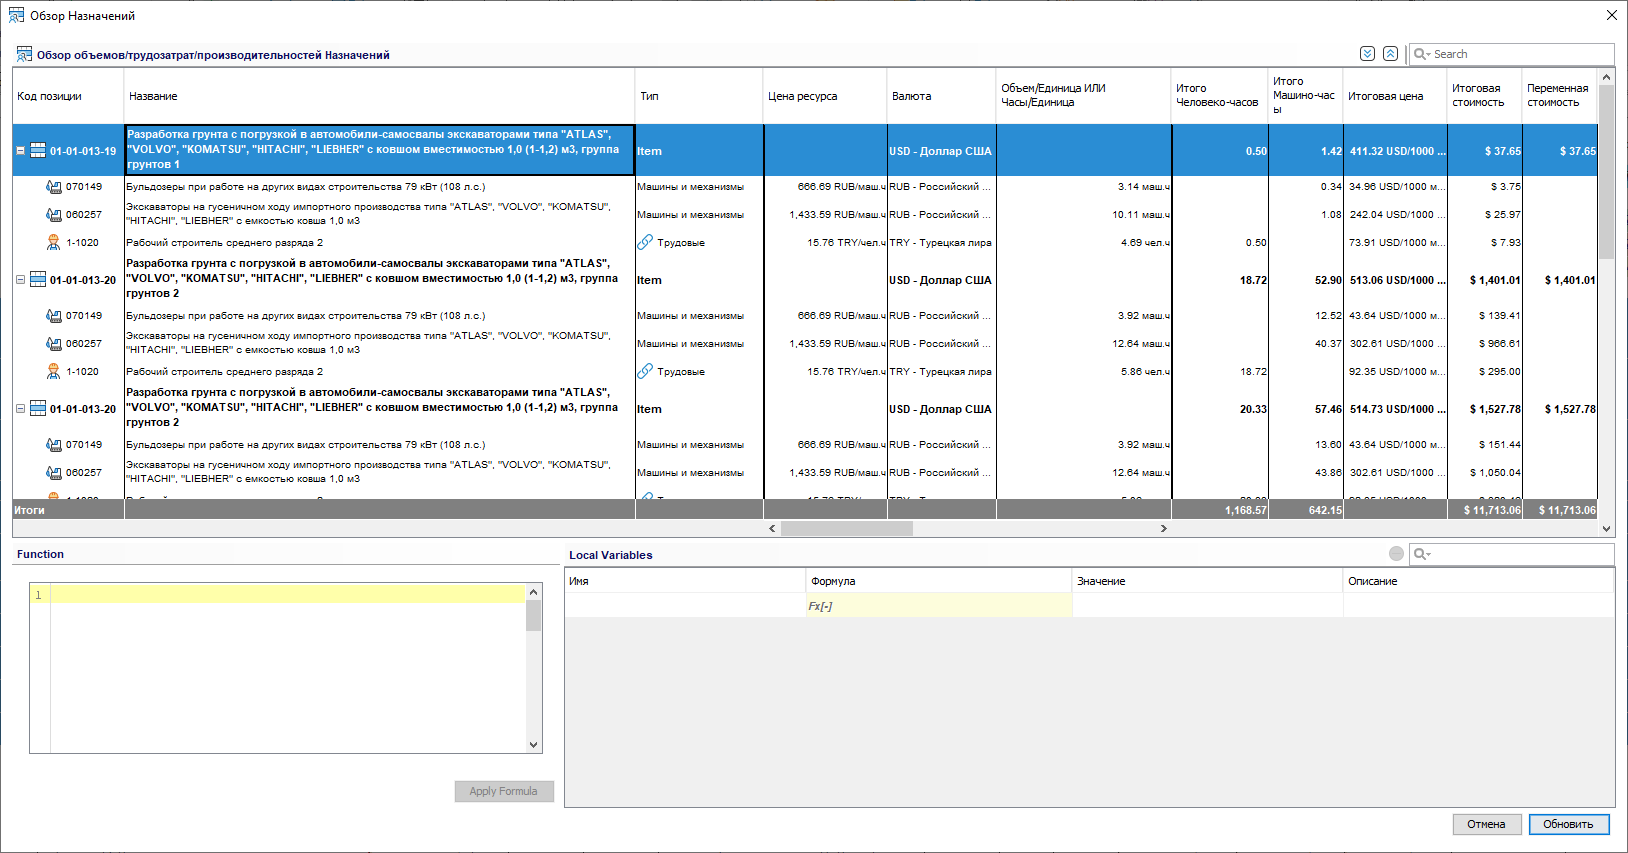1628x853 pixels.
Task: Sort by the Название column header
Action: pos(380,96)
